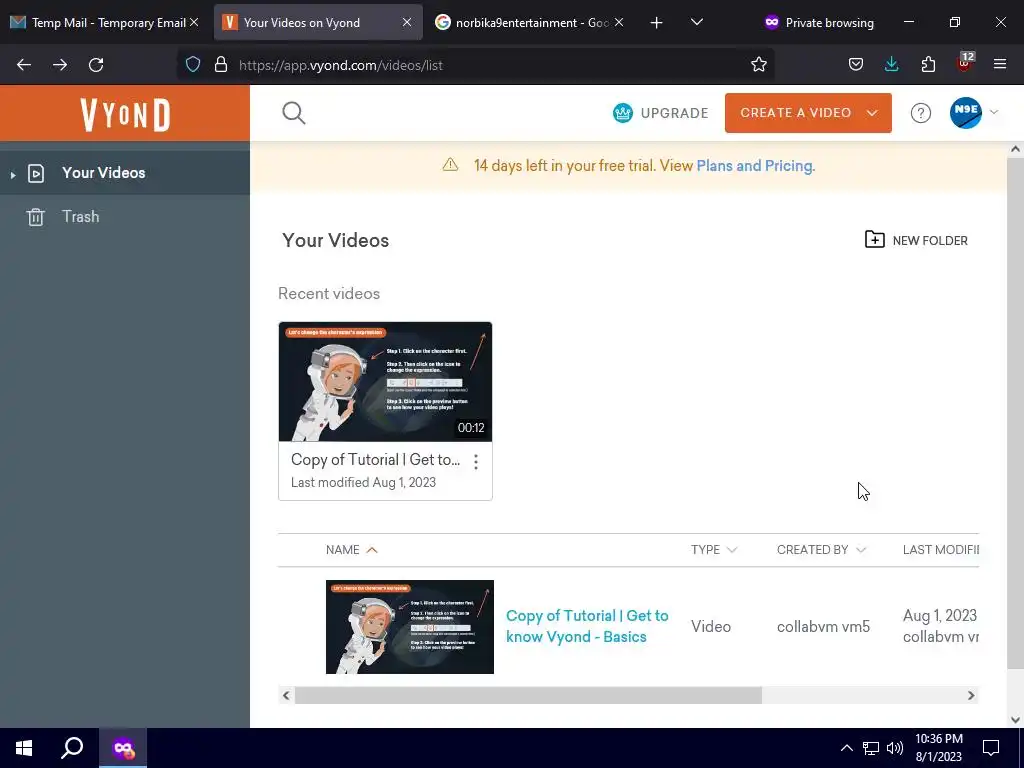Click the network tray icon

[x=871, y=748]
